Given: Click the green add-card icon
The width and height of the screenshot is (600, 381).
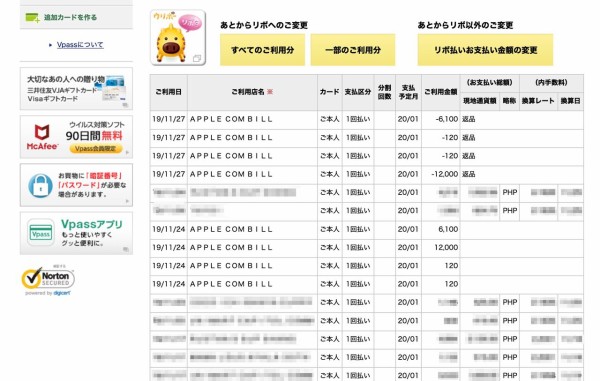Looking at the screenshot, I should point(33,18).
